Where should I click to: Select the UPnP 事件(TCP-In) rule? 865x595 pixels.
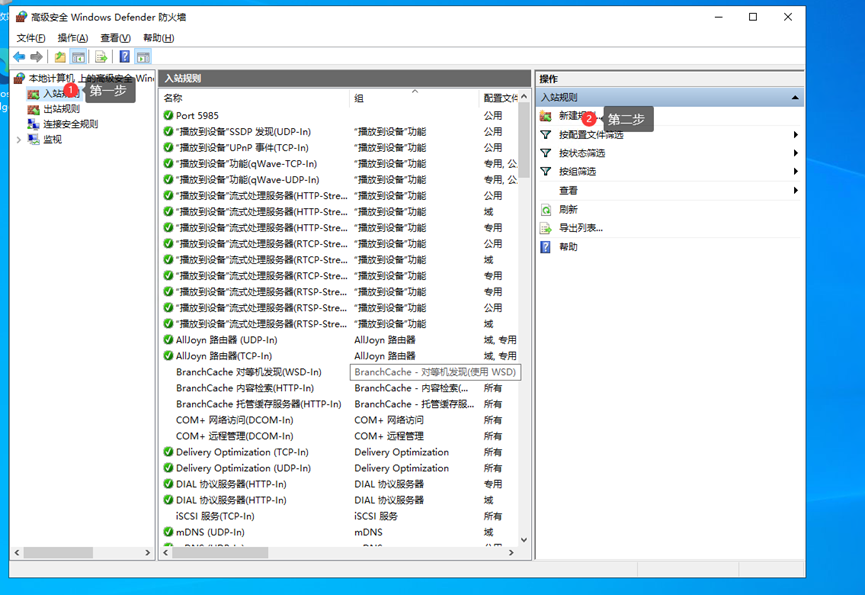(x=242, y=147)
